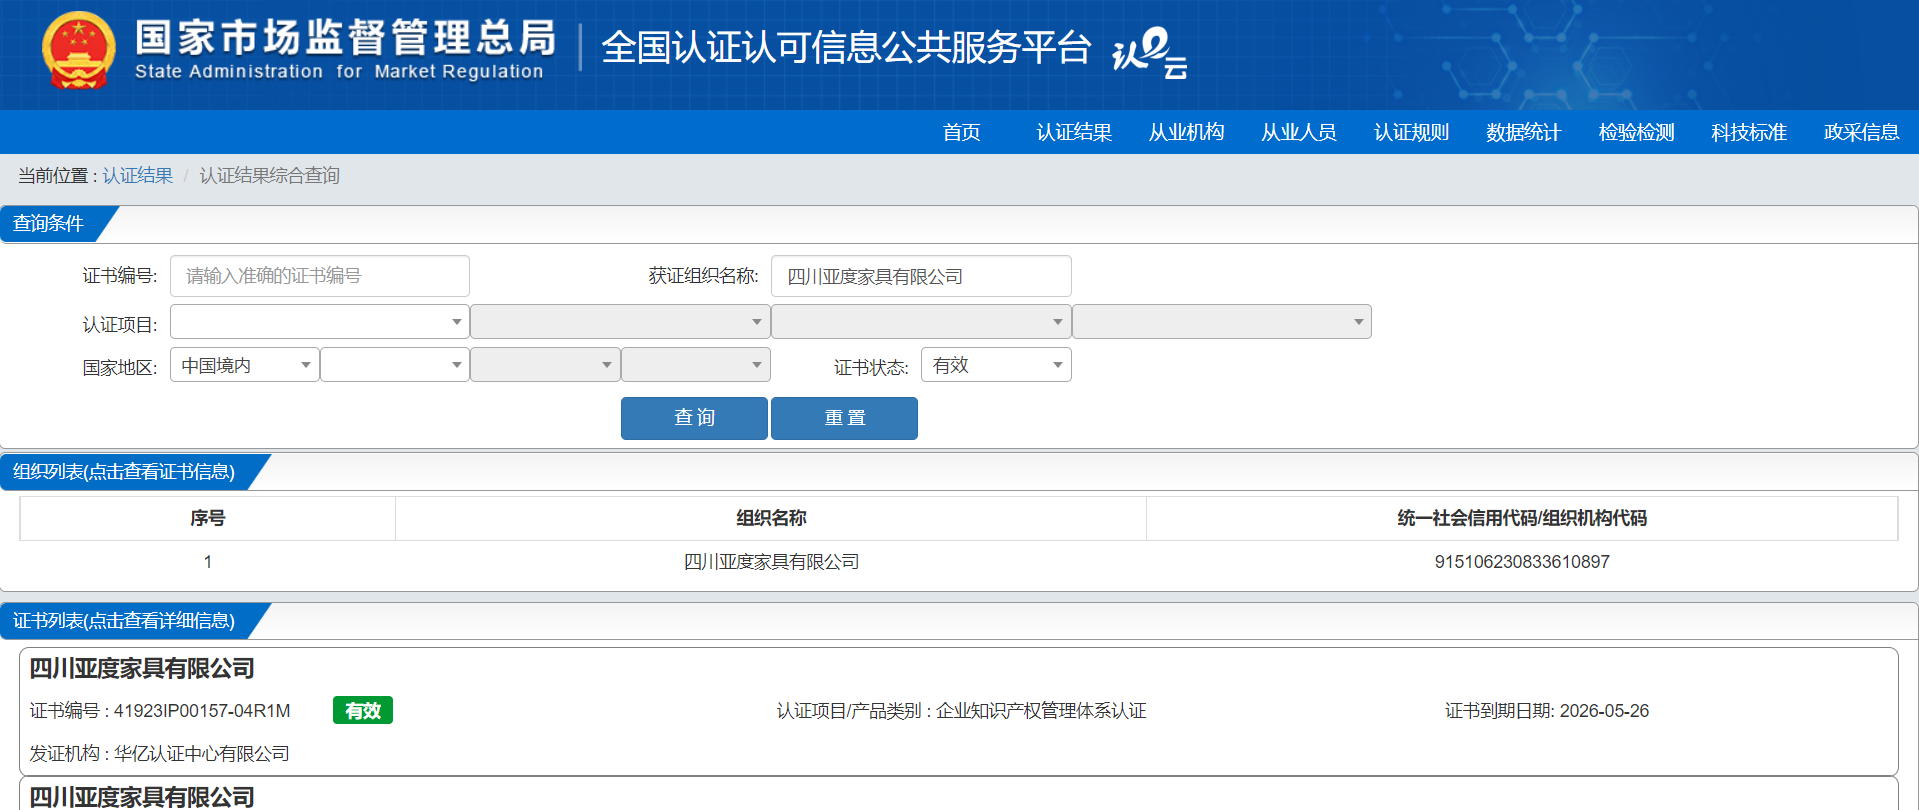Click the 认e云 cloud logo

click(1150, 52)
